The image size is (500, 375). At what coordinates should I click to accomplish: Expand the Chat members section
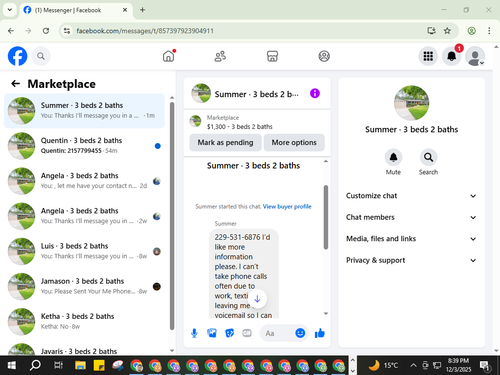click(411, 217)
